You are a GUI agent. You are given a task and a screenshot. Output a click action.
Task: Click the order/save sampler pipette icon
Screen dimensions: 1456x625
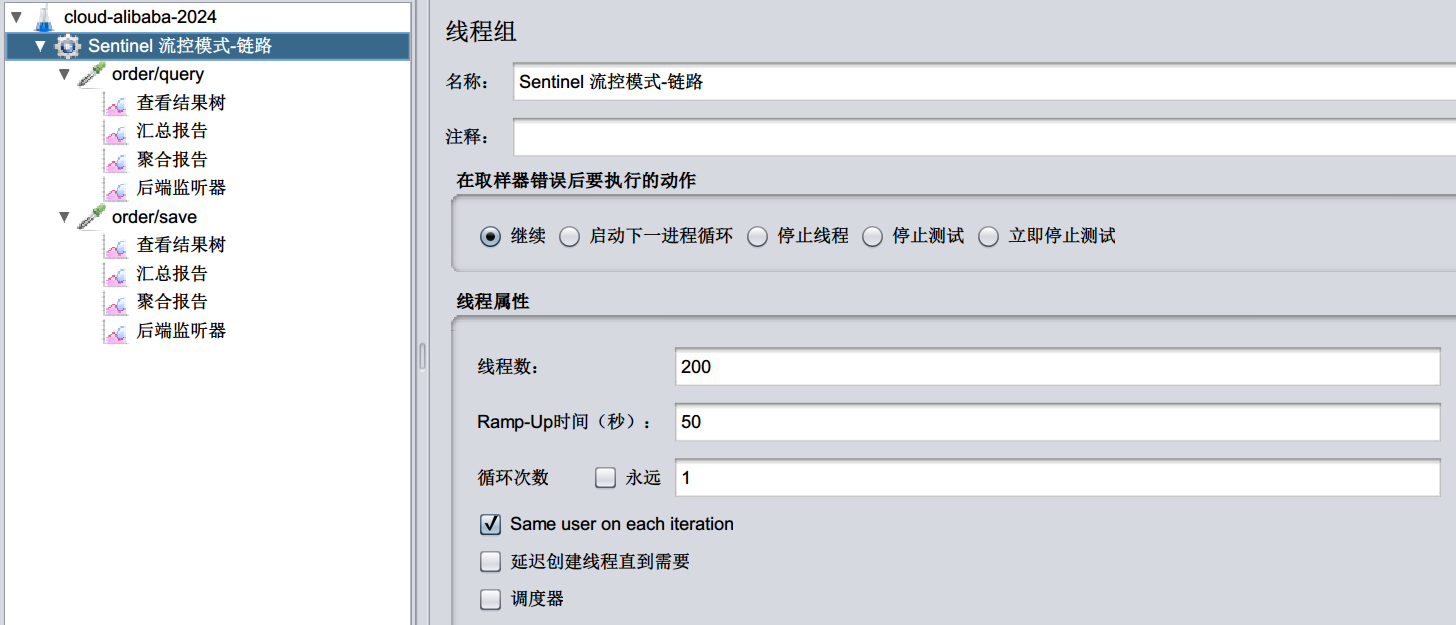pyautogui.click(x=92, y=216)
